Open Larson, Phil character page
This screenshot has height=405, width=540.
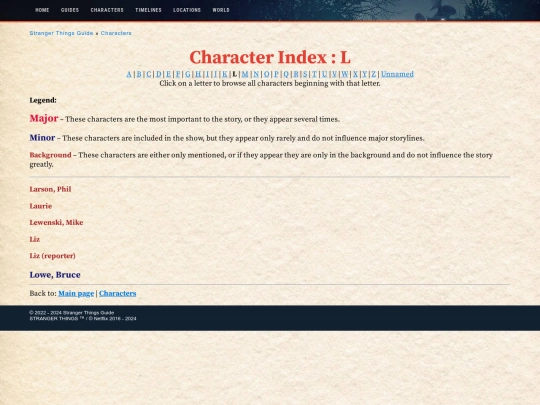50,189
